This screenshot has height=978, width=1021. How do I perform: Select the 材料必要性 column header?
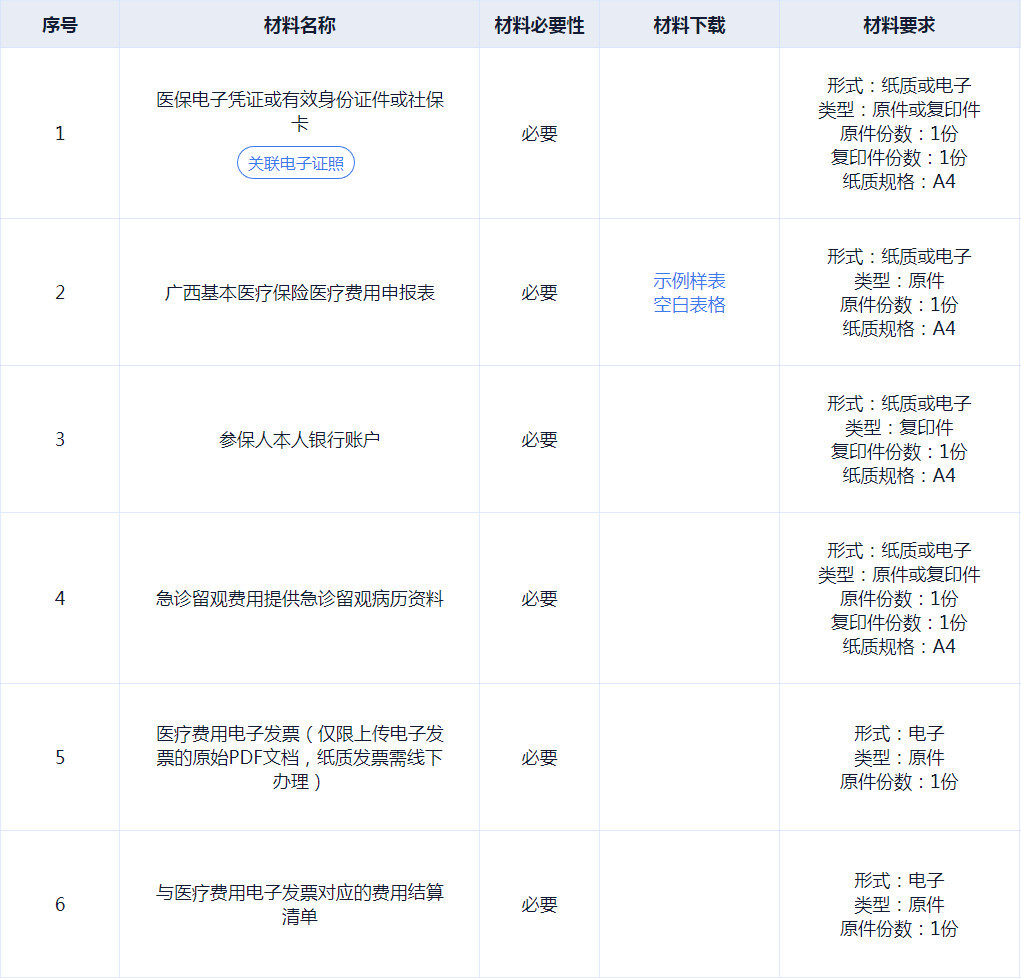point(539,26)
